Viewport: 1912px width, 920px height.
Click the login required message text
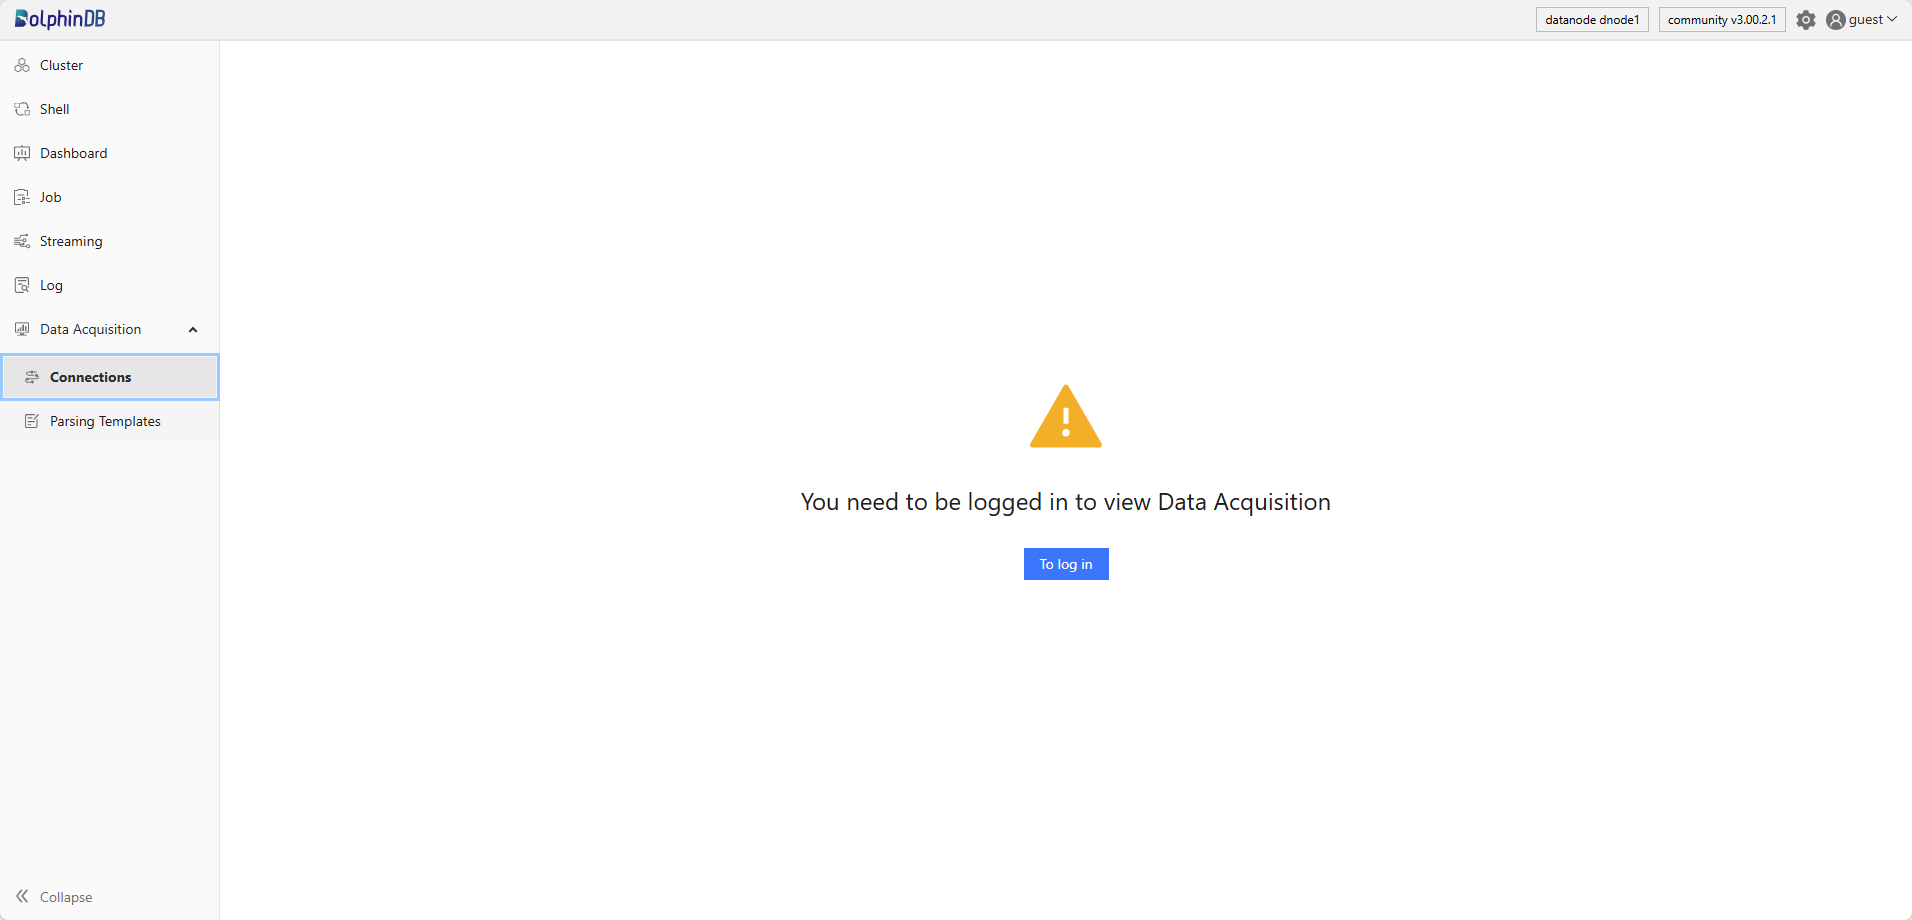[x=1065, y=502]
